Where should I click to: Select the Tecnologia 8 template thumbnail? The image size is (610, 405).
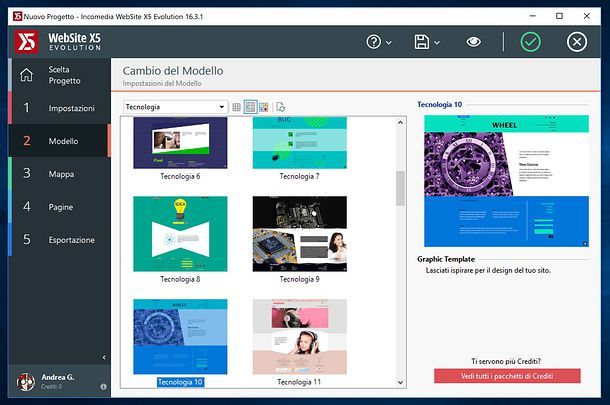point(180,234)
